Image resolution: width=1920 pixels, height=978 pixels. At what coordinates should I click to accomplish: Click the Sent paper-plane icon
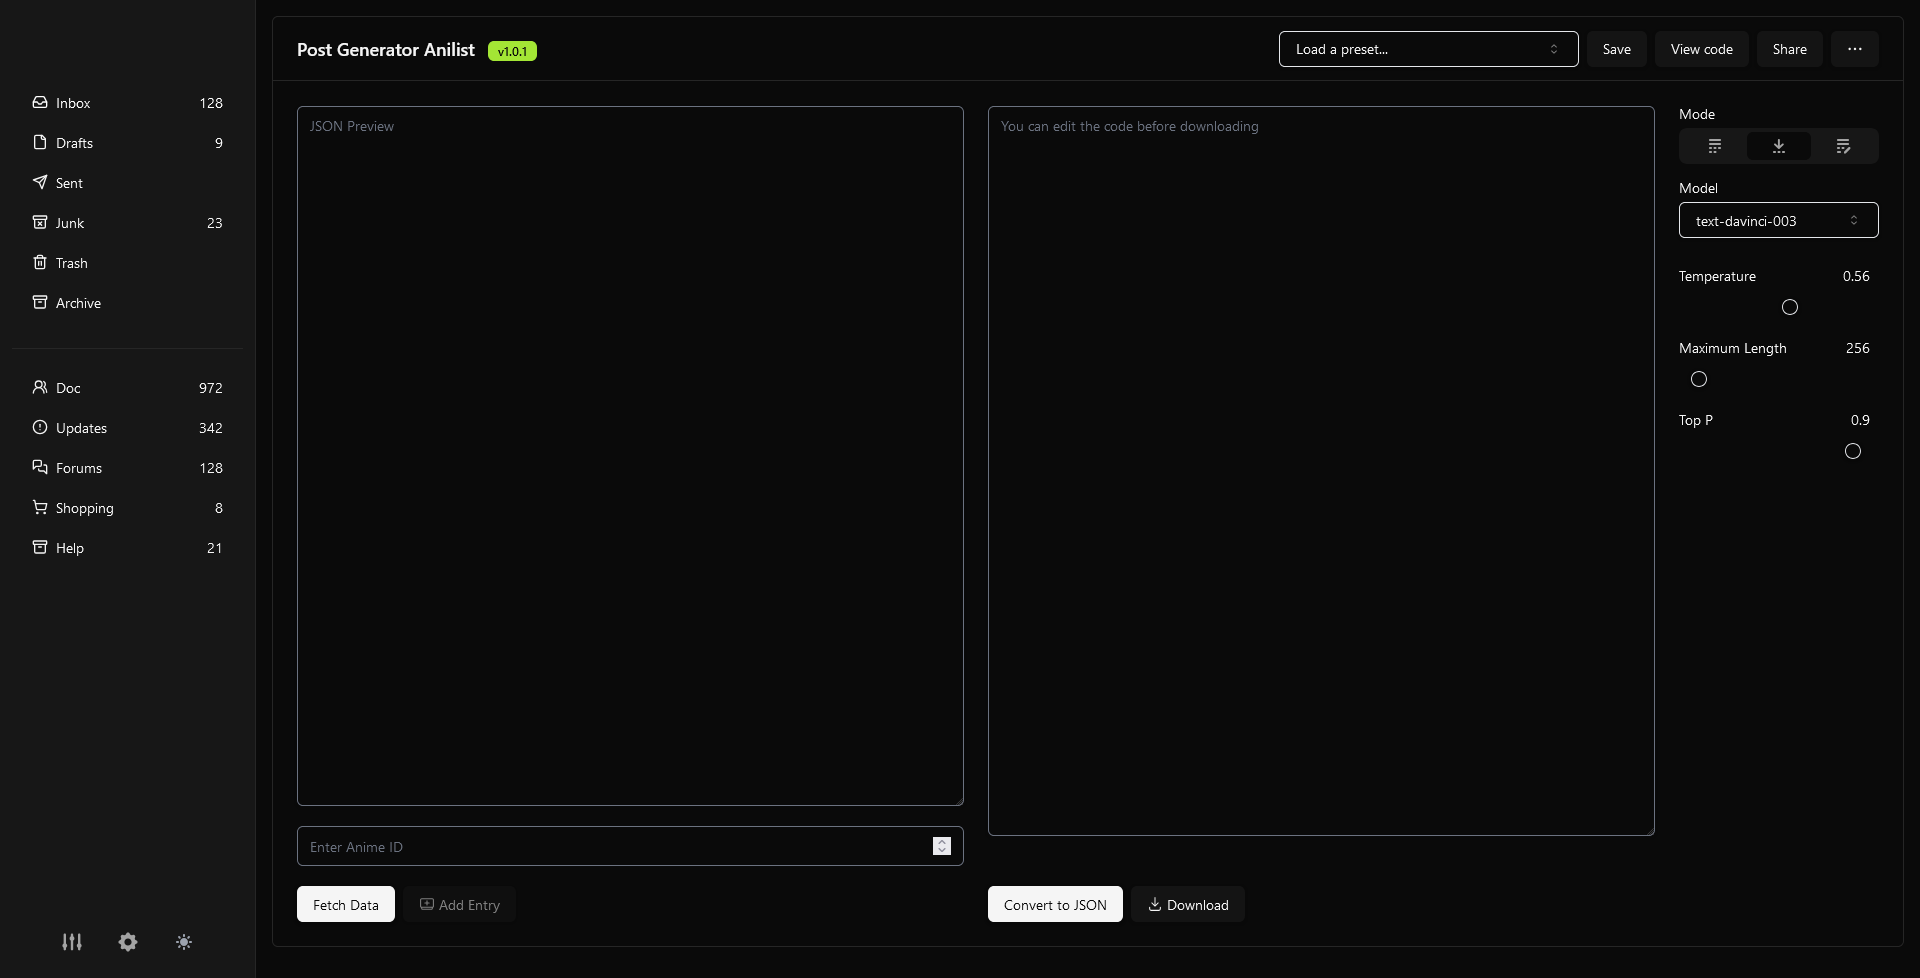[40, 182]
